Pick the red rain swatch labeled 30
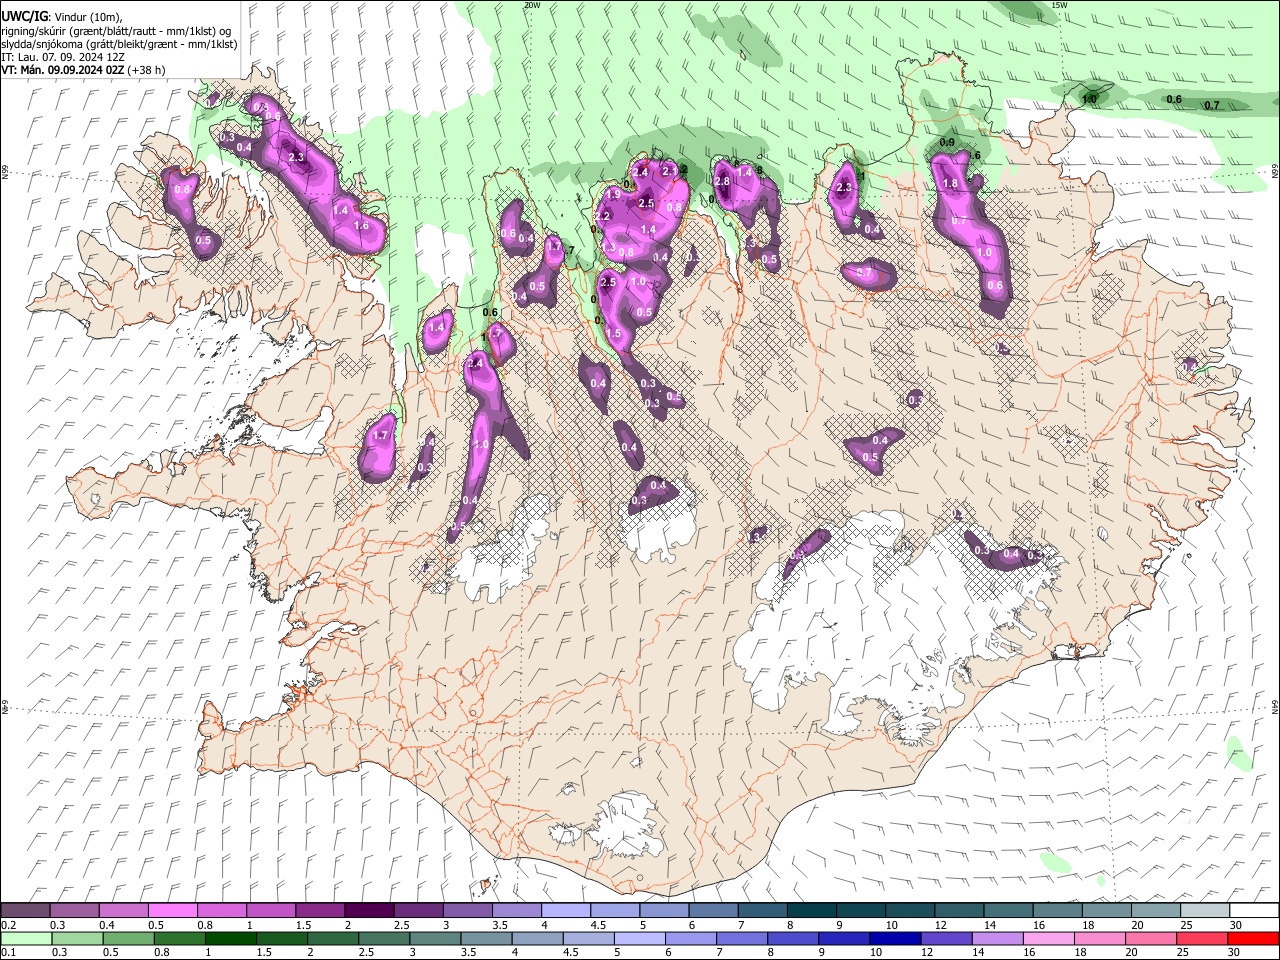The height and width of the screenshot is (960, 1280). pyautogui.click(x=1253, y=938)
